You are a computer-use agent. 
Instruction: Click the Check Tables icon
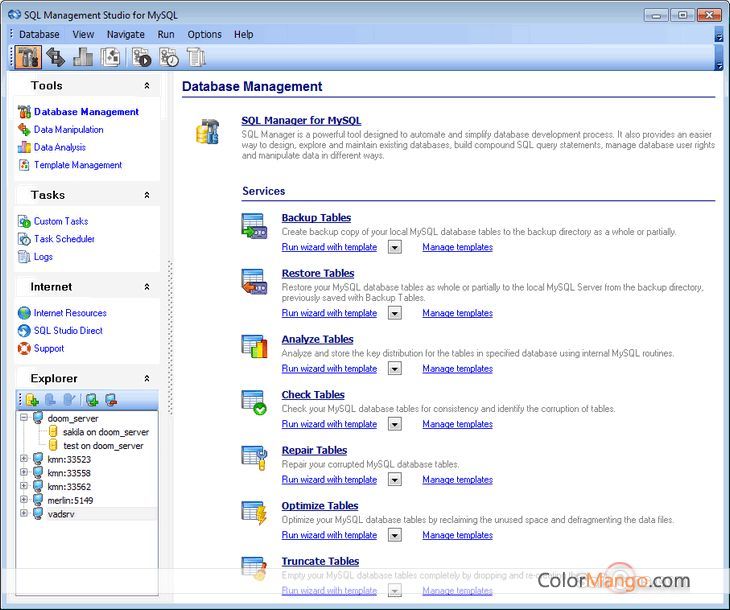254,402
